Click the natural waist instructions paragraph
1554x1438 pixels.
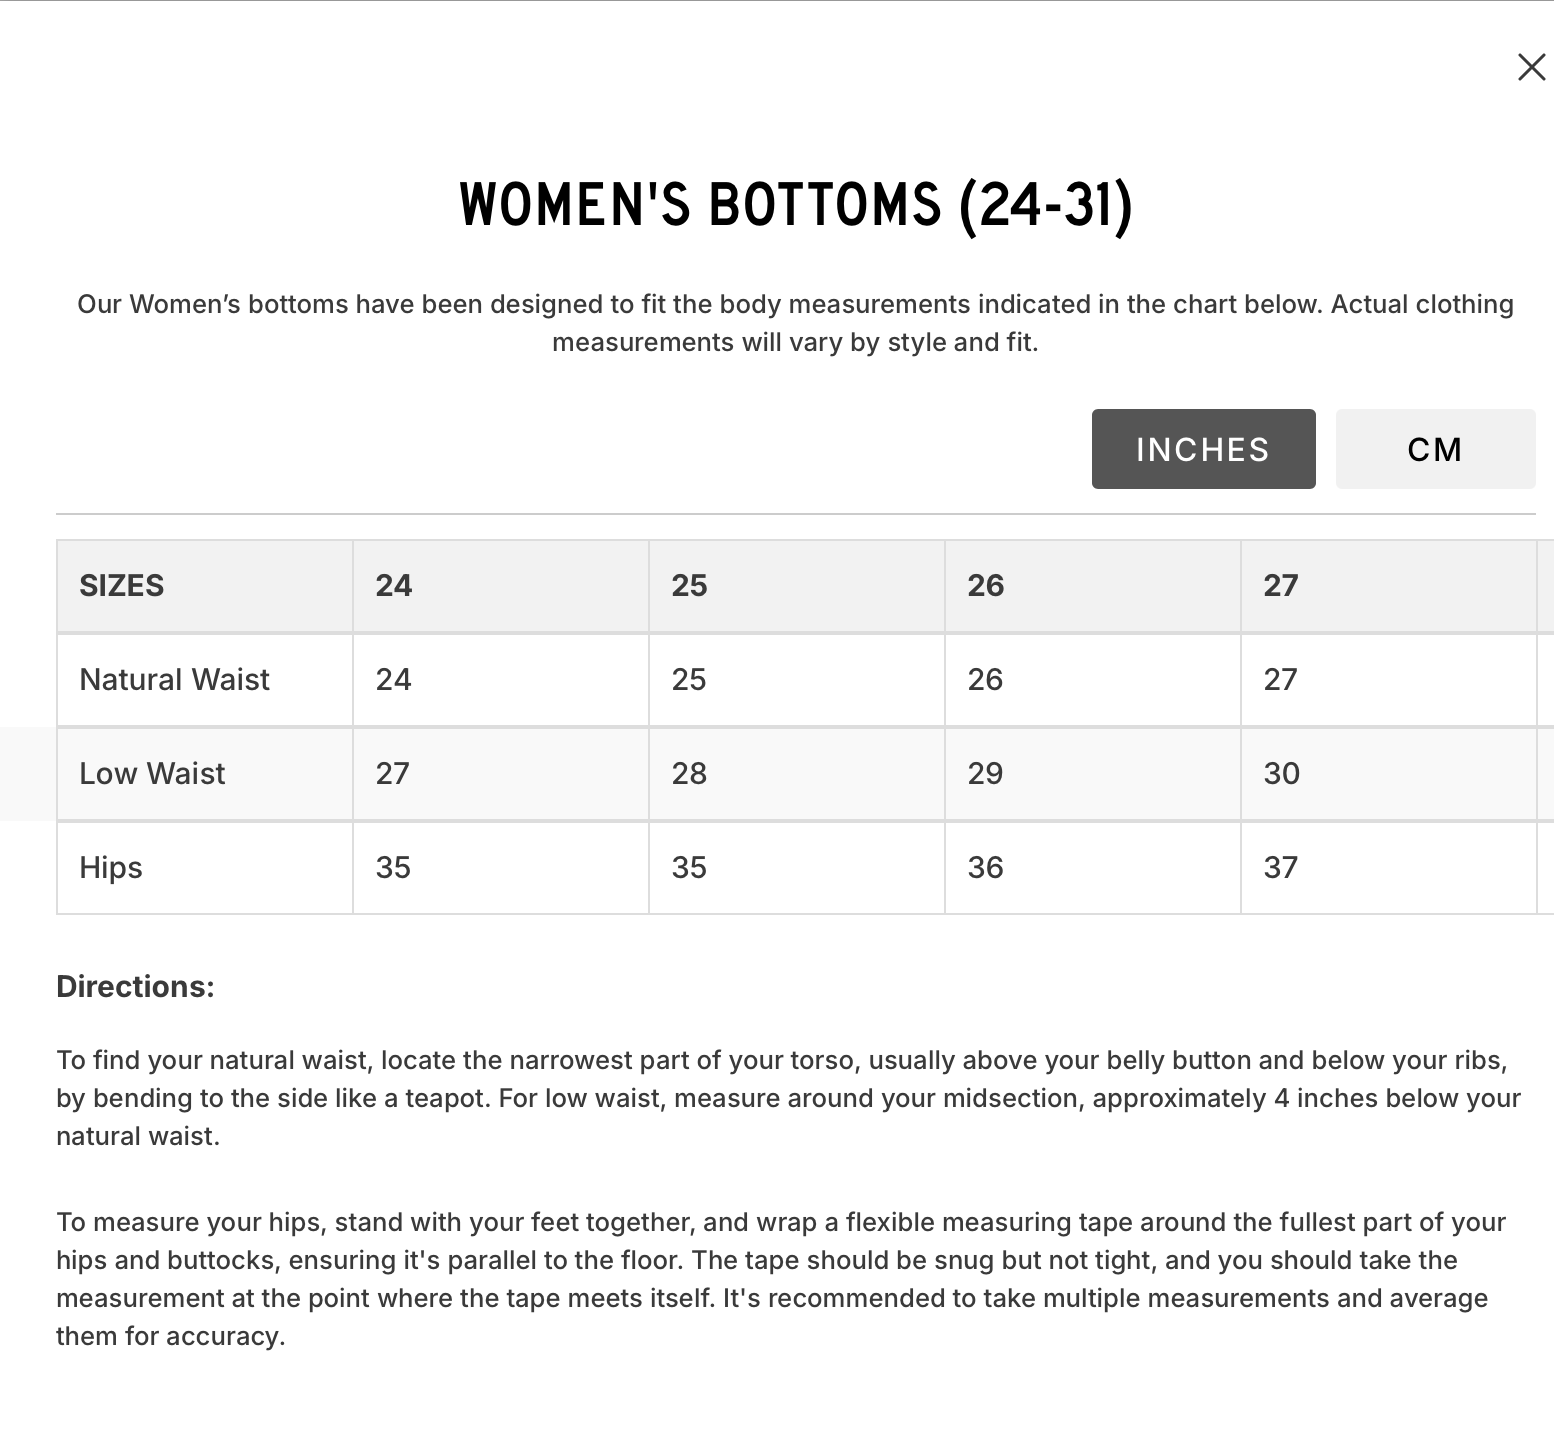(788, 1098)
